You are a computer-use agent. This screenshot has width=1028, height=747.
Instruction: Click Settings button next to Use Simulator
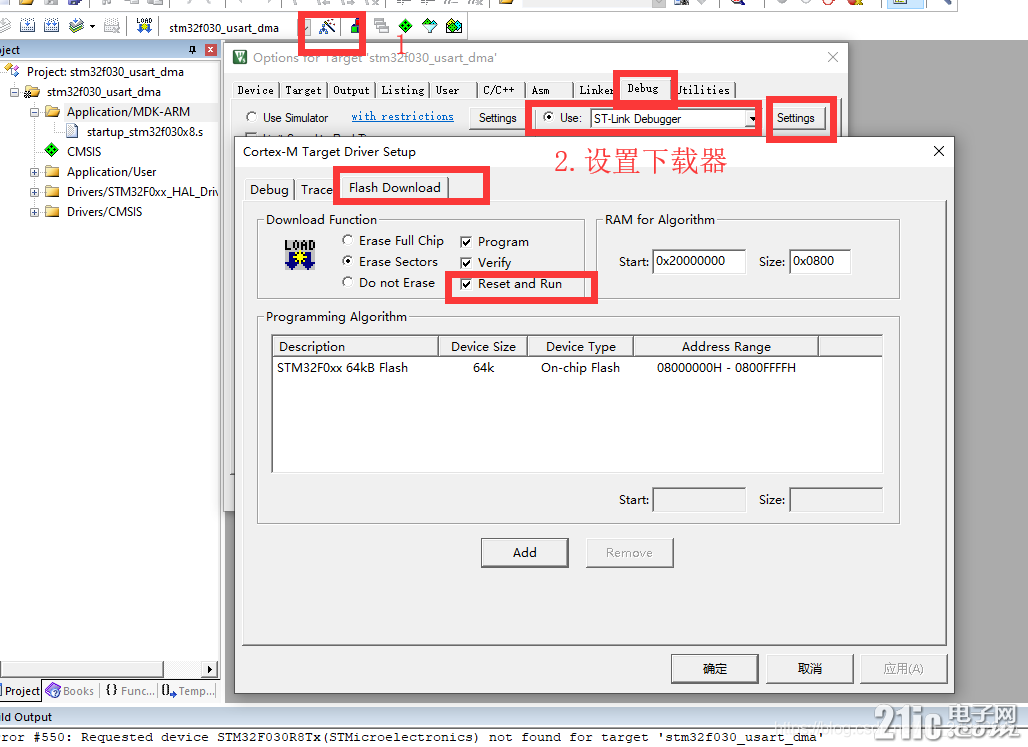[x=497, y=118]
